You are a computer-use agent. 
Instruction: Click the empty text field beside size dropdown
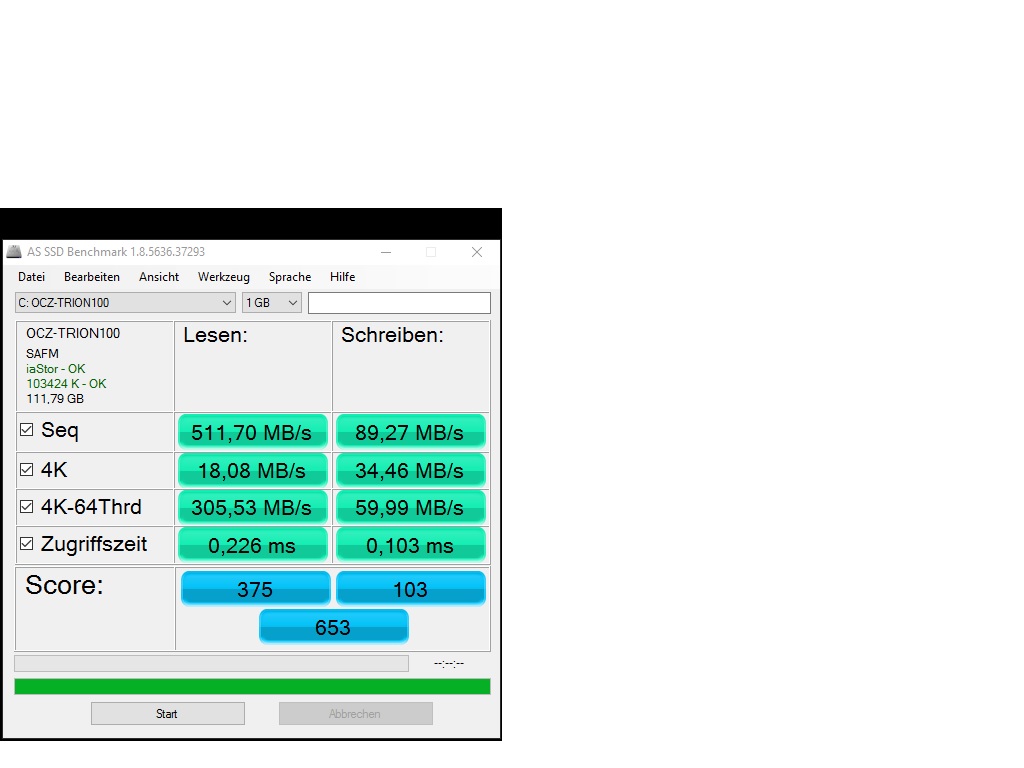[x=399, y=303]
